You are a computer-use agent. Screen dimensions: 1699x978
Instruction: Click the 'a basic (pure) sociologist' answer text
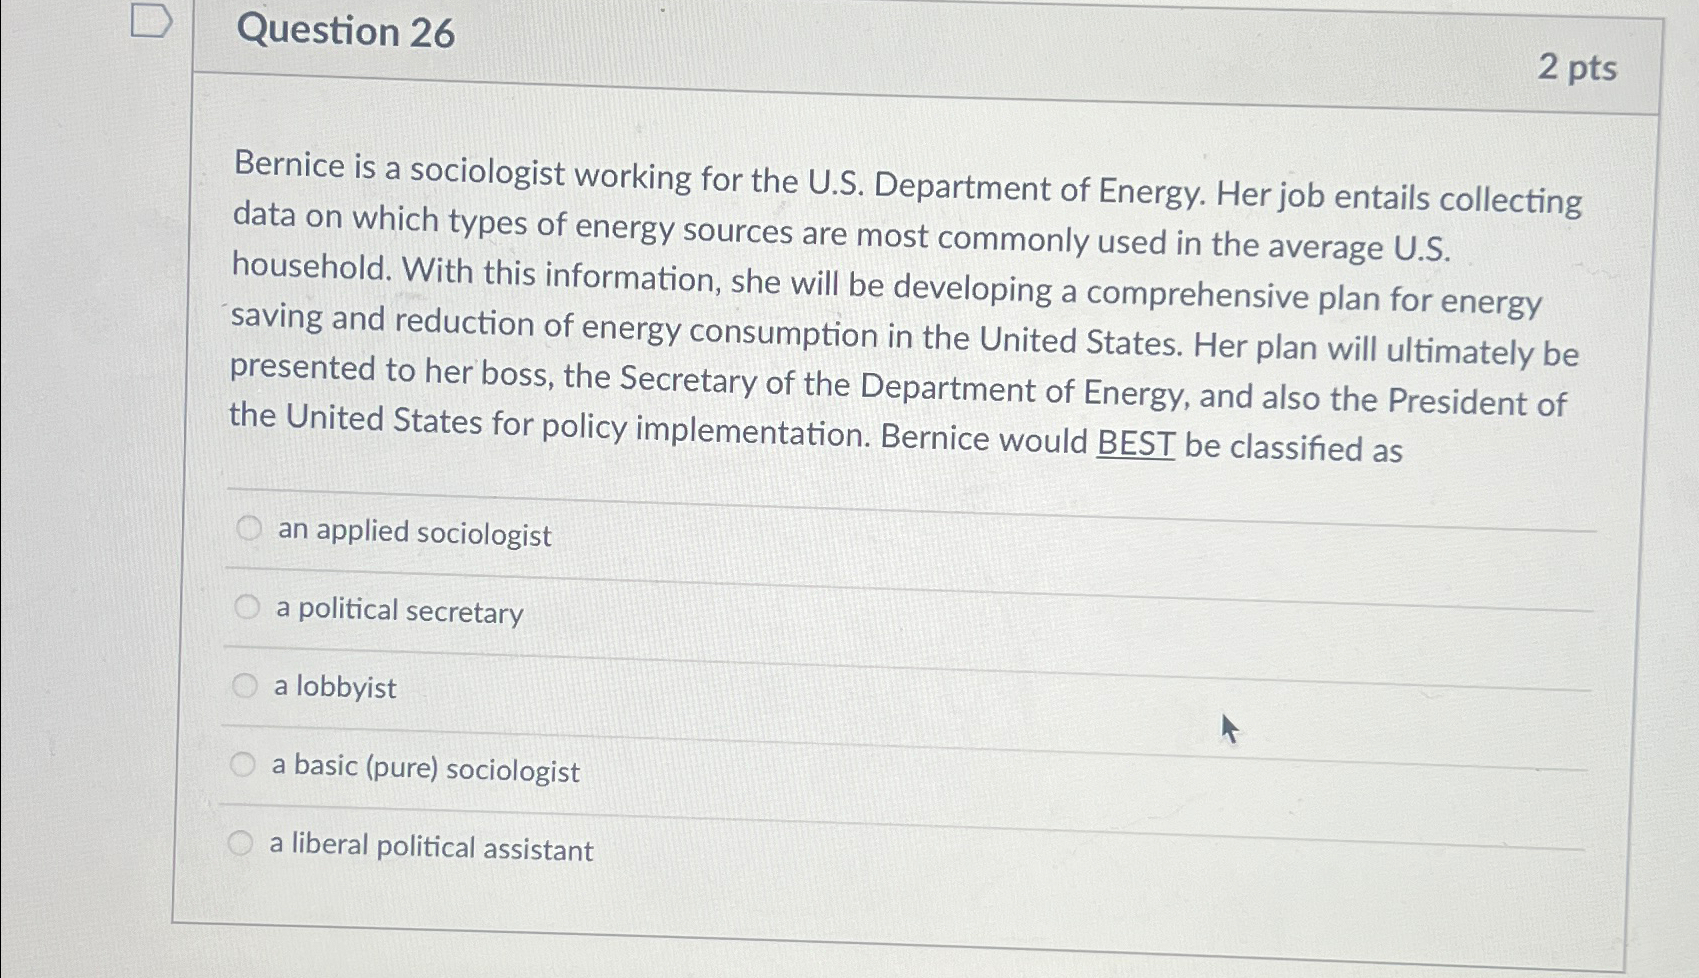[425, 770]
